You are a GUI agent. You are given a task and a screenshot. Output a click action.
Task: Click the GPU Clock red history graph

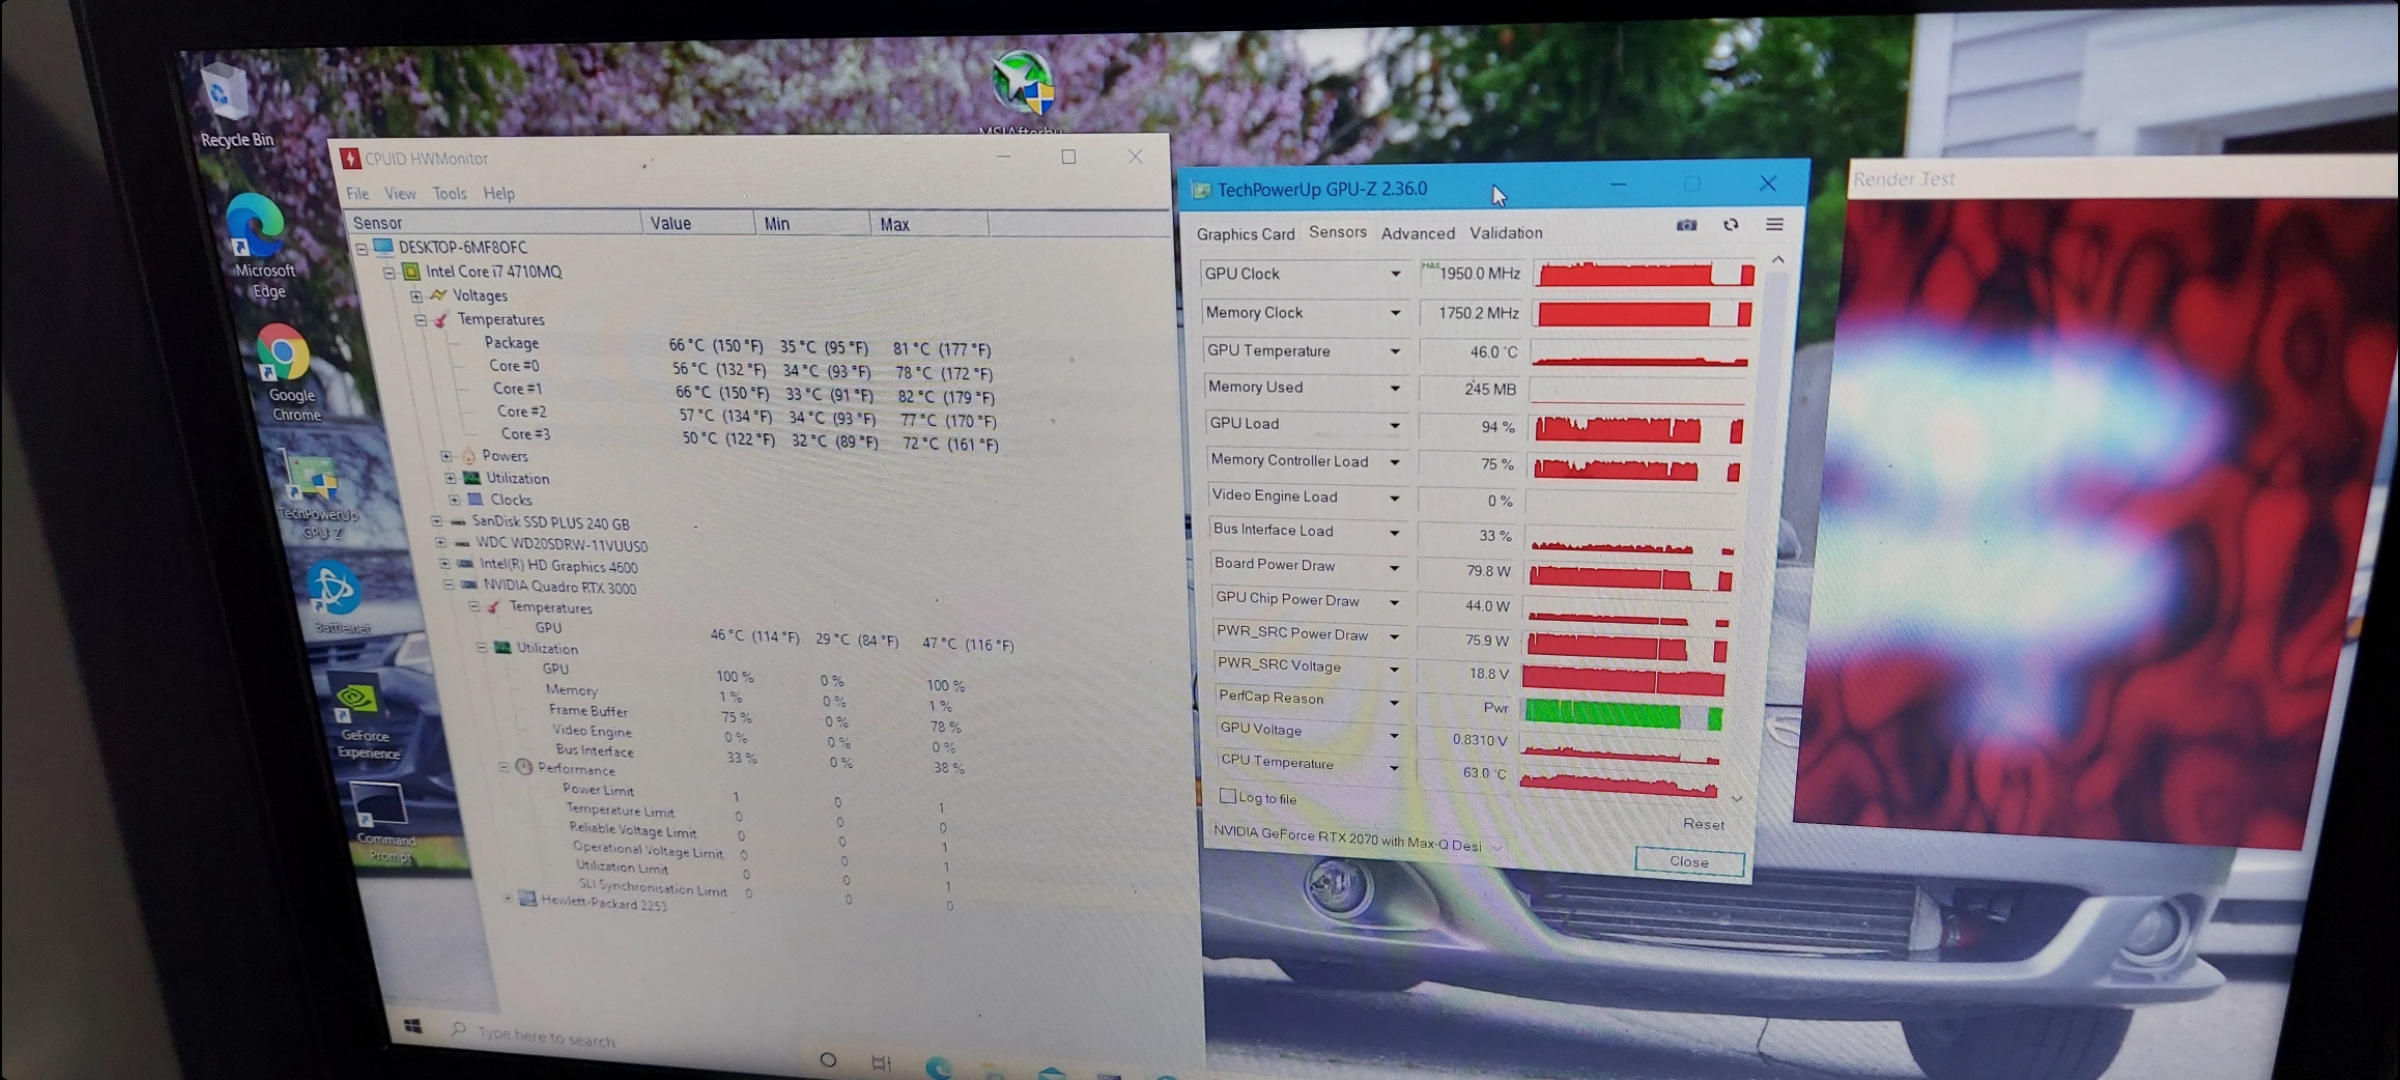tap(1644, 273)
